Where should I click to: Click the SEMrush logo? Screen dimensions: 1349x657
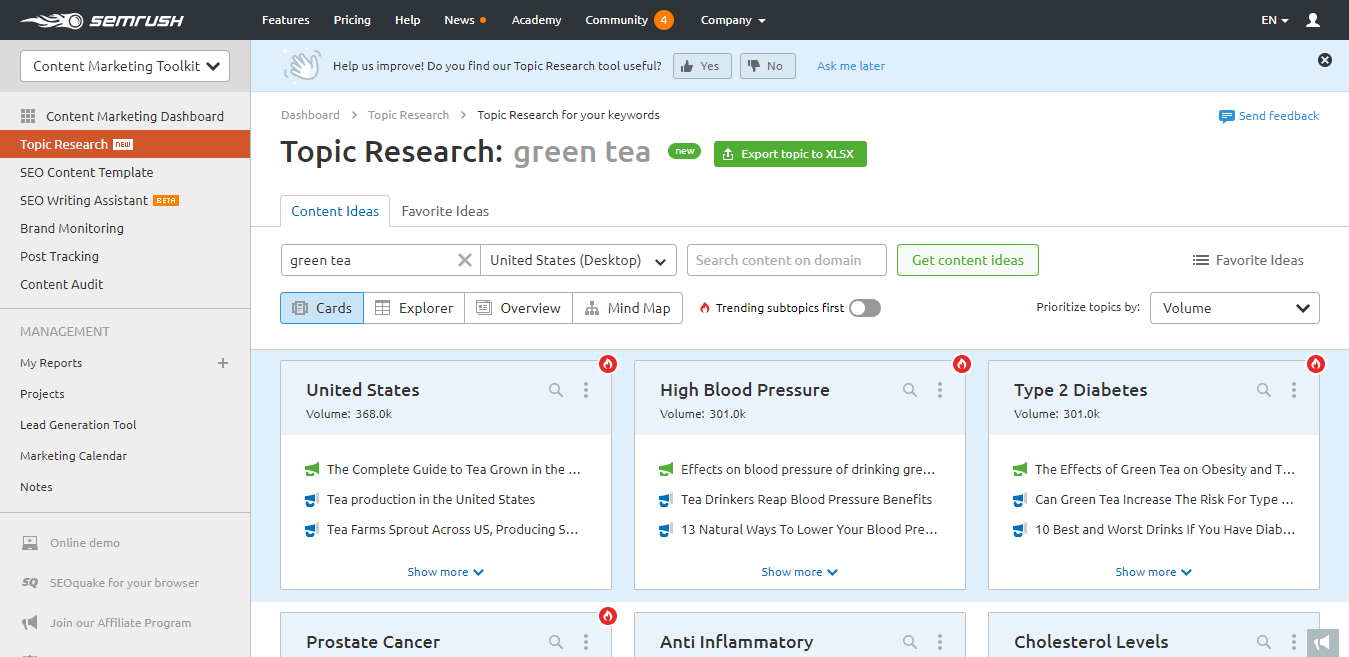click(x=101, y=20)
